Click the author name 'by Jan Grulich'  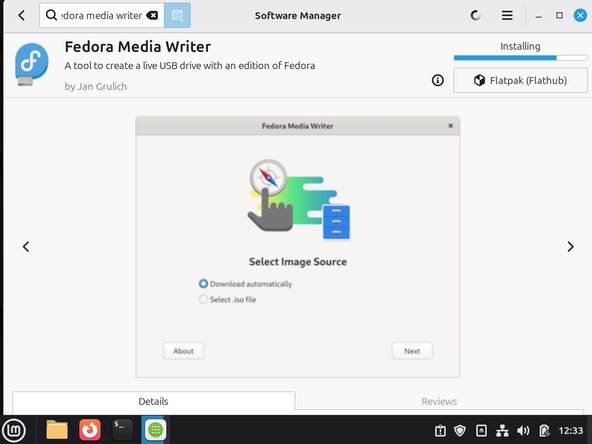click(x=96, y=86)
